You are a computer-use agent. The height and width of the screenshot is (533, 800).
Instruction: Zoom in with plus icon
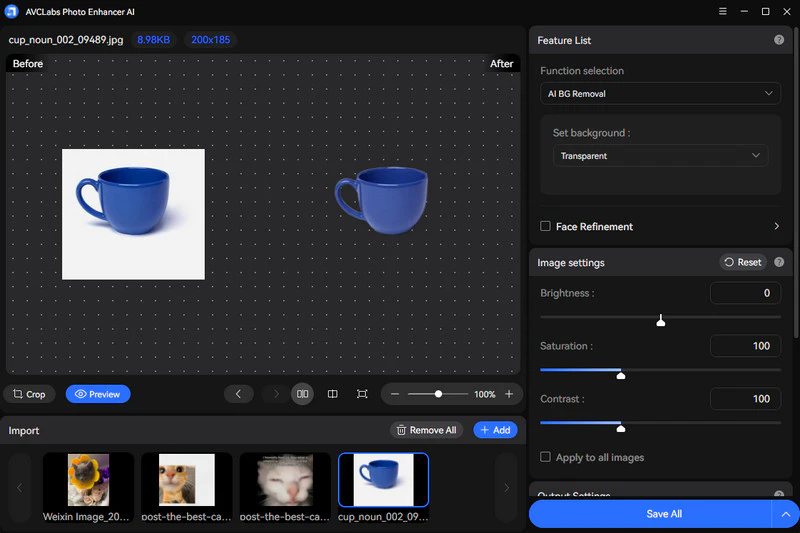509,394
